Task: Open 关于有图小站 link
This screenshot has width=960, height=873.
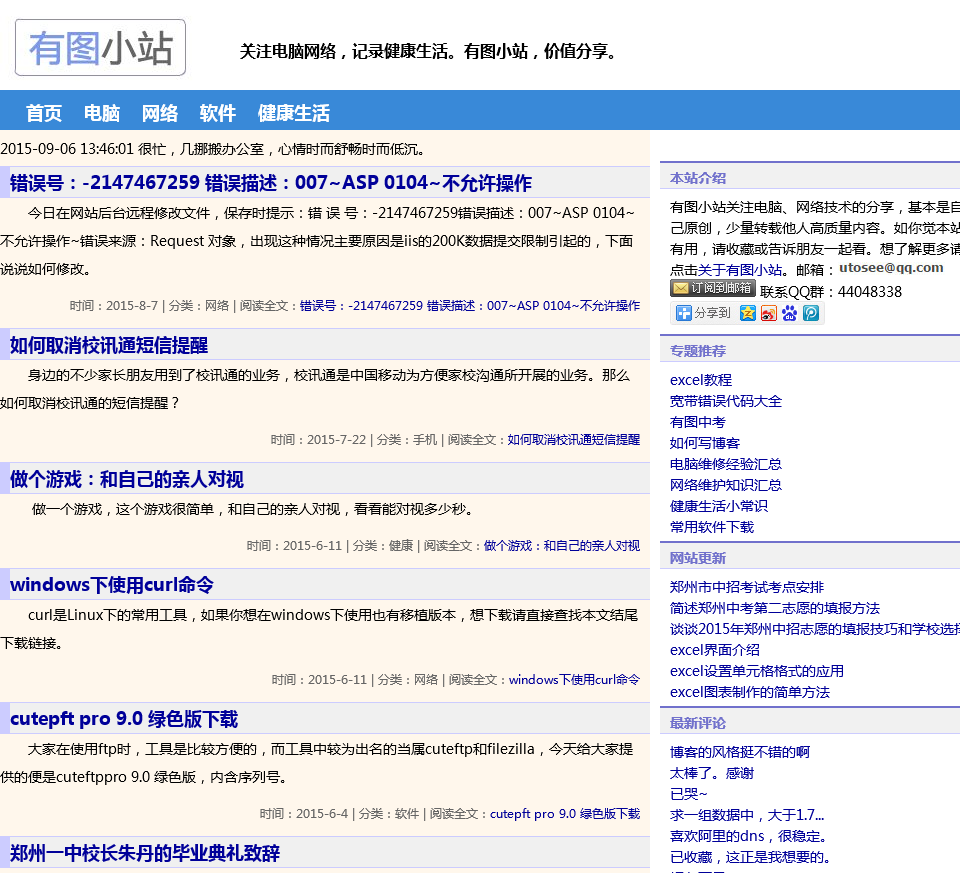Action: pos(740,270)
